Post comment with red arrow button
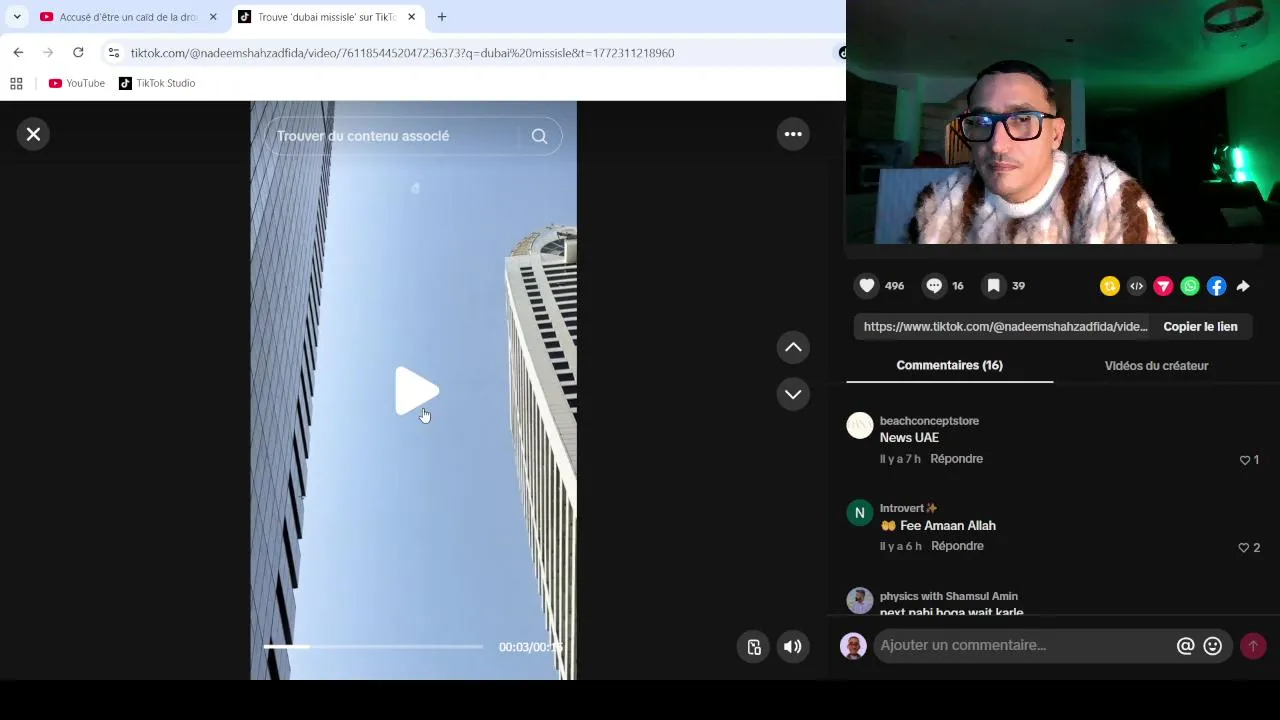 [1253, 646]
